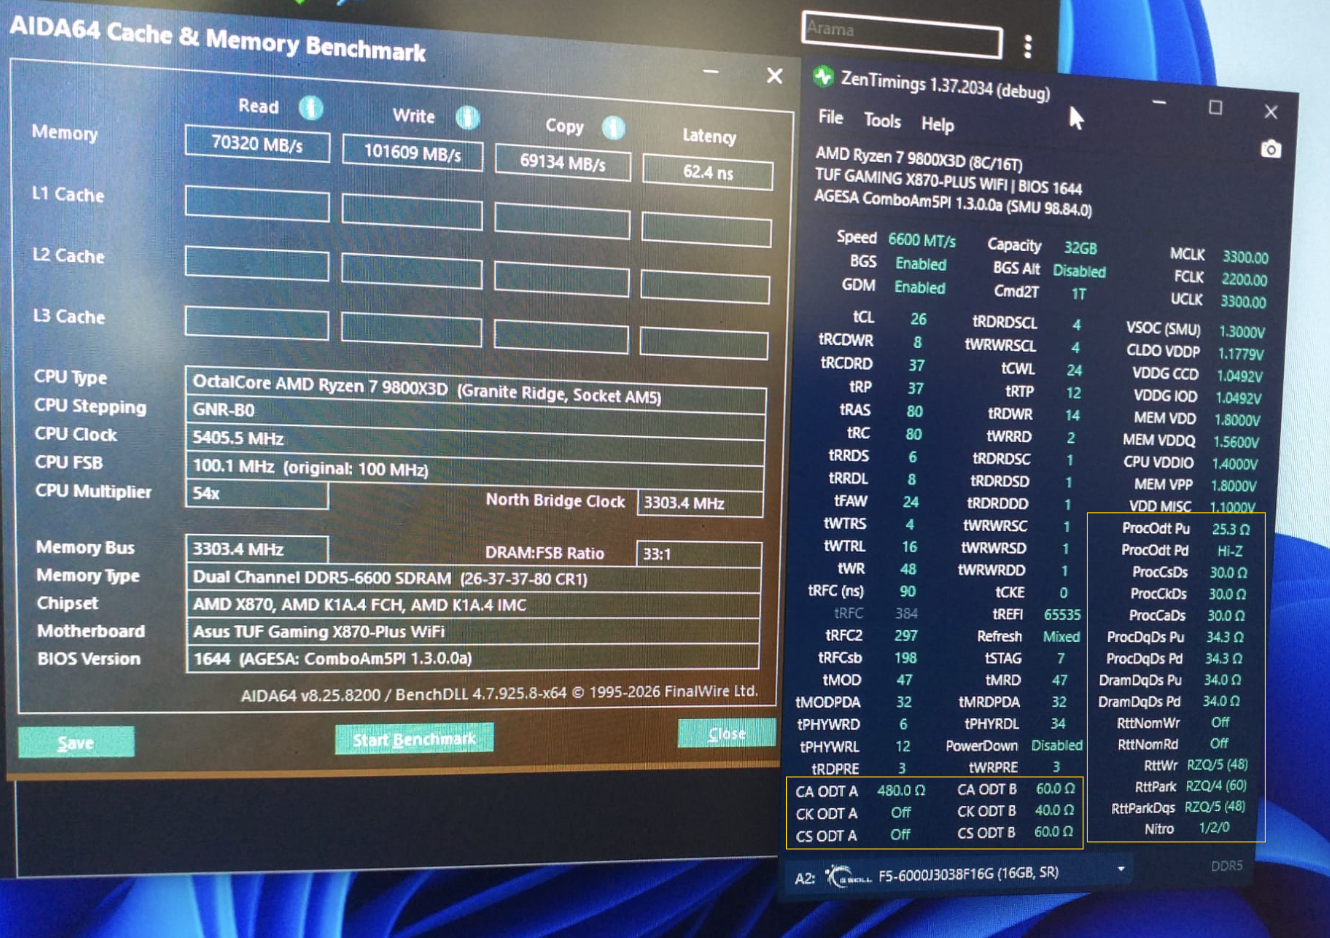
Task: Click the tRFC2 value 297
Action: pyautogui.click(x=906, y=635)
